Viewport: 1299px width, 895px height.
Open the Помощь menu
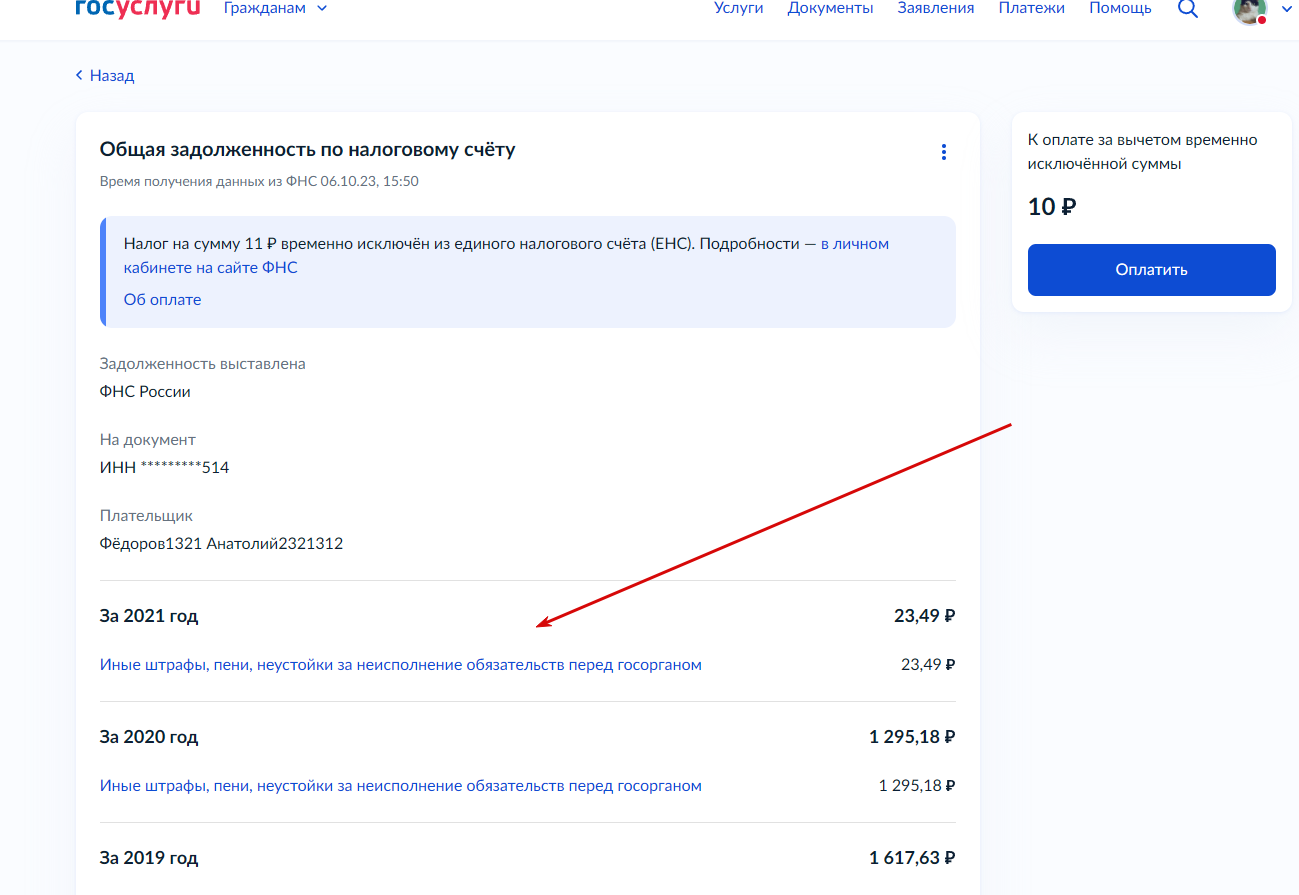click(1120, 8)
